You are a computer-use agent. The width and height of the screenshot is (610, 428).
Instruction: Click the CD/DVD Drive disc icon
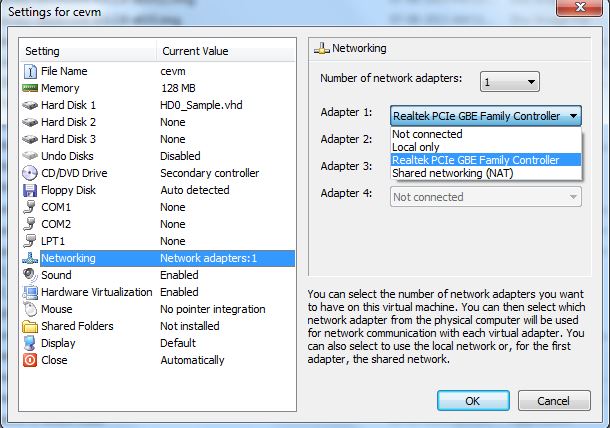tap(30, 173)
